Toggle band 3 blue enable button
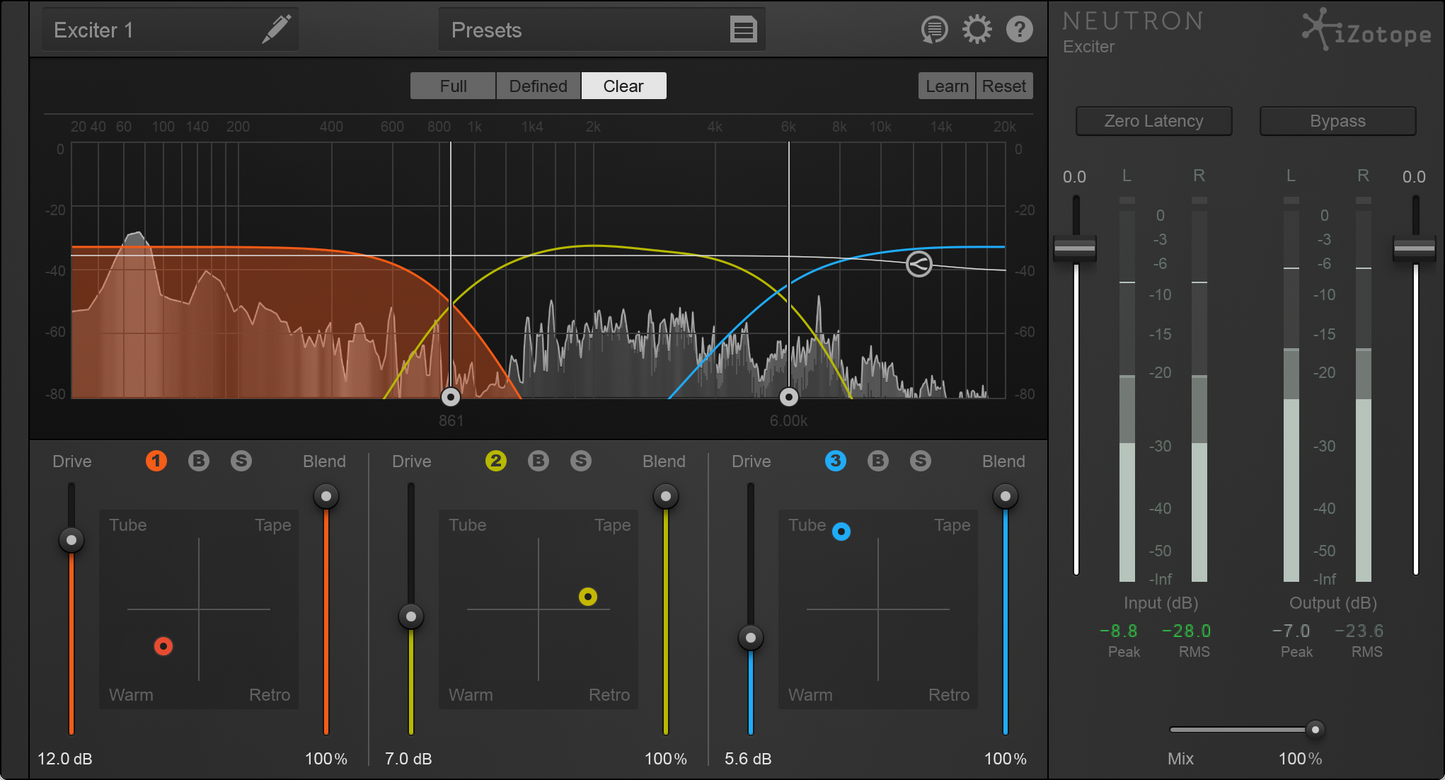The image size is (1445, 780). (x=835, y=461)
